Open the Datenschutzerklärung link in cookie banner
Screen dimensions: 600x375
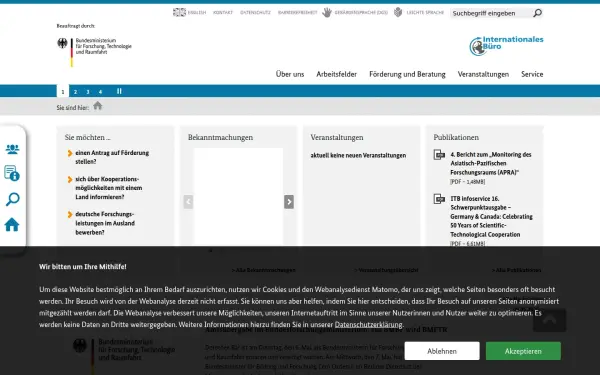(368, 324)
